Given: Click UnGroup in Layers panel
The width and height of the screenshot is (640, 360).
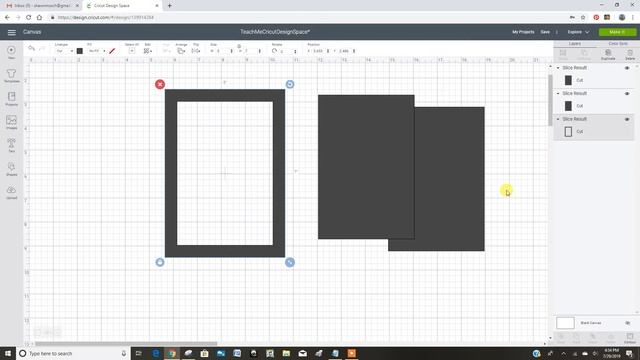Looking at the screenshot, I should [x=584, y=55].
